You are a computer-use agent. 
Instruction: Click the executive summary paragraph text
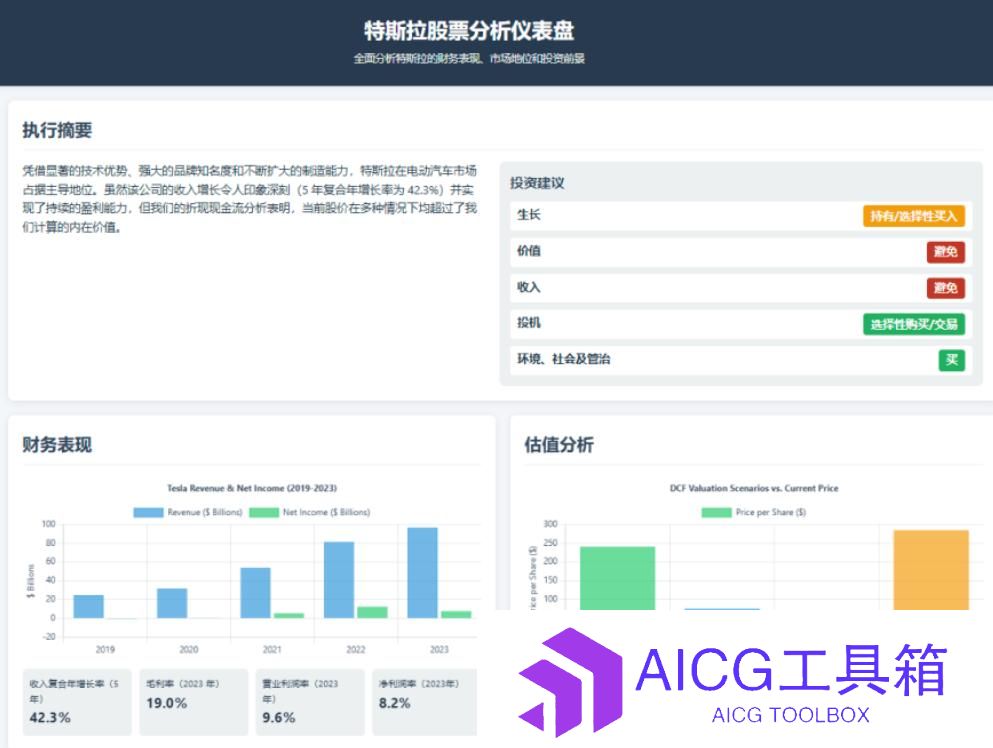[x=250, y=199]
